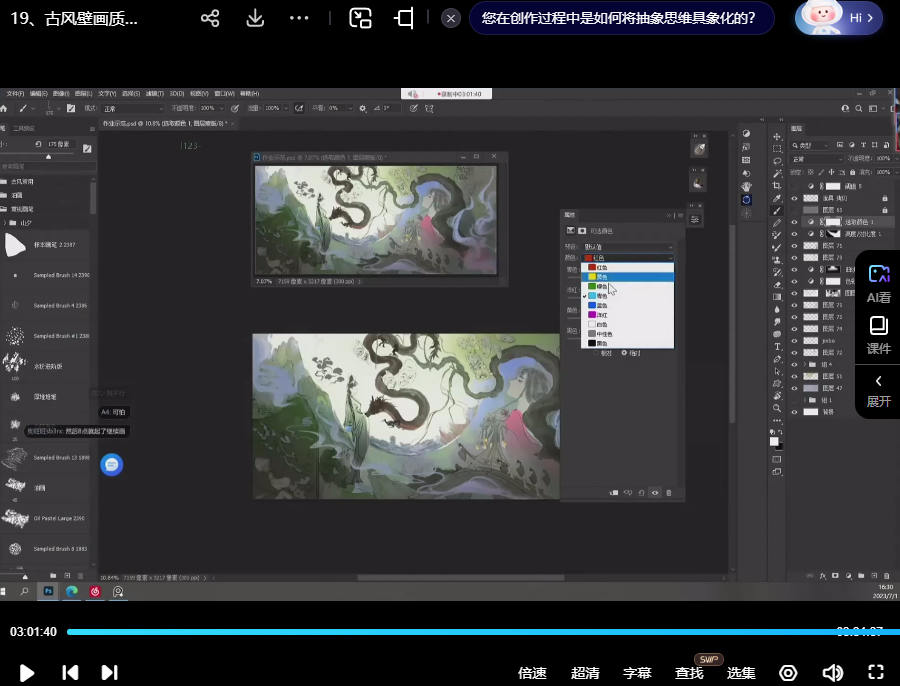Click the share icon in the top bar
Viewport: 900px width, 686px height.
click(210, 18)
